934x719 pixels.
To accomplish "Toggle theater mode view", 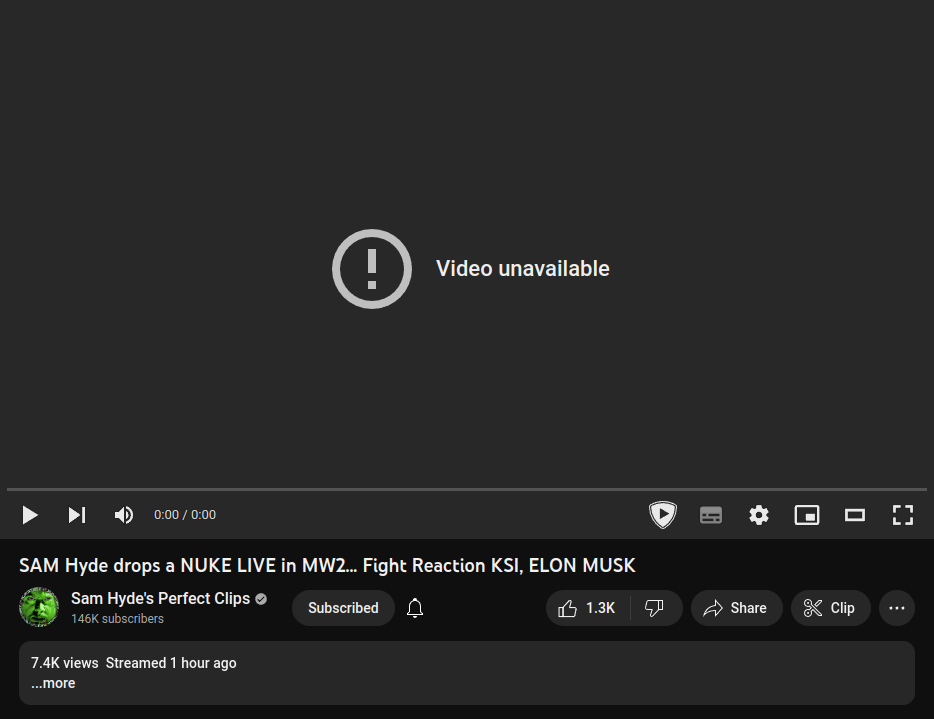I will tap(855, 515).
